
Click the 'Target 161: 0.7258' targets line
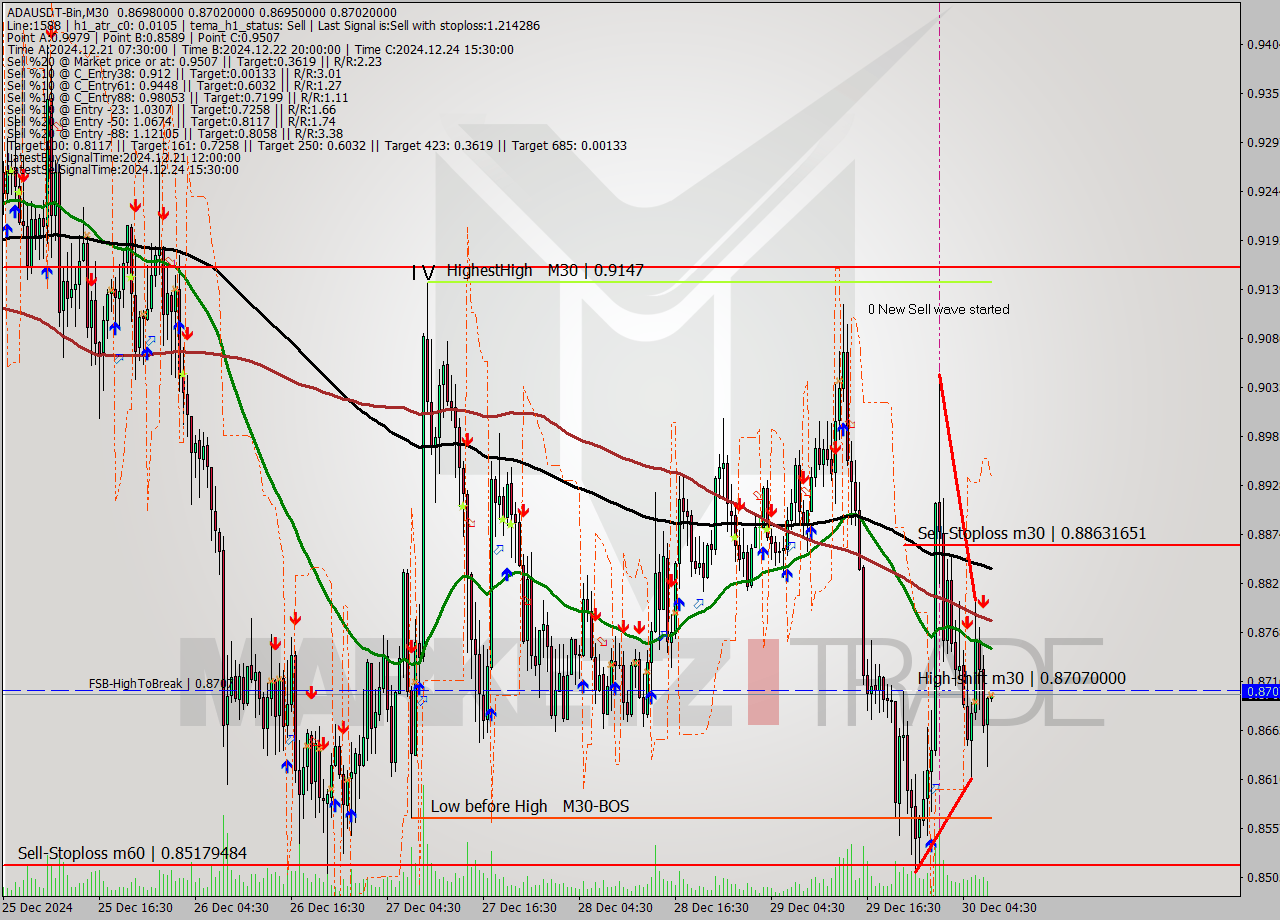pyautogui.click(x=316, y=145)
